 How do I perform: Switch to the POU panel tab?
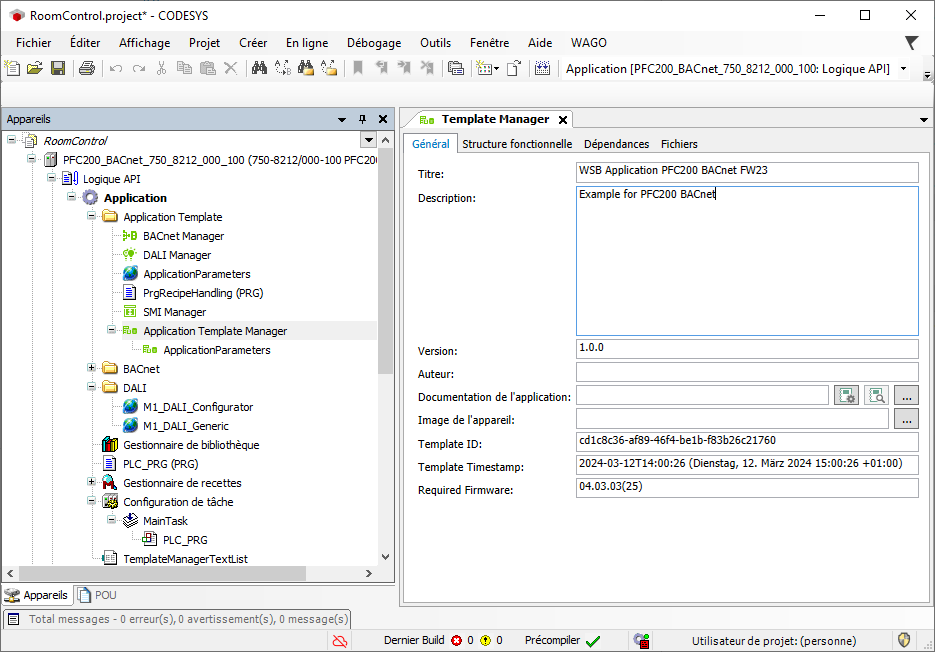97,595
